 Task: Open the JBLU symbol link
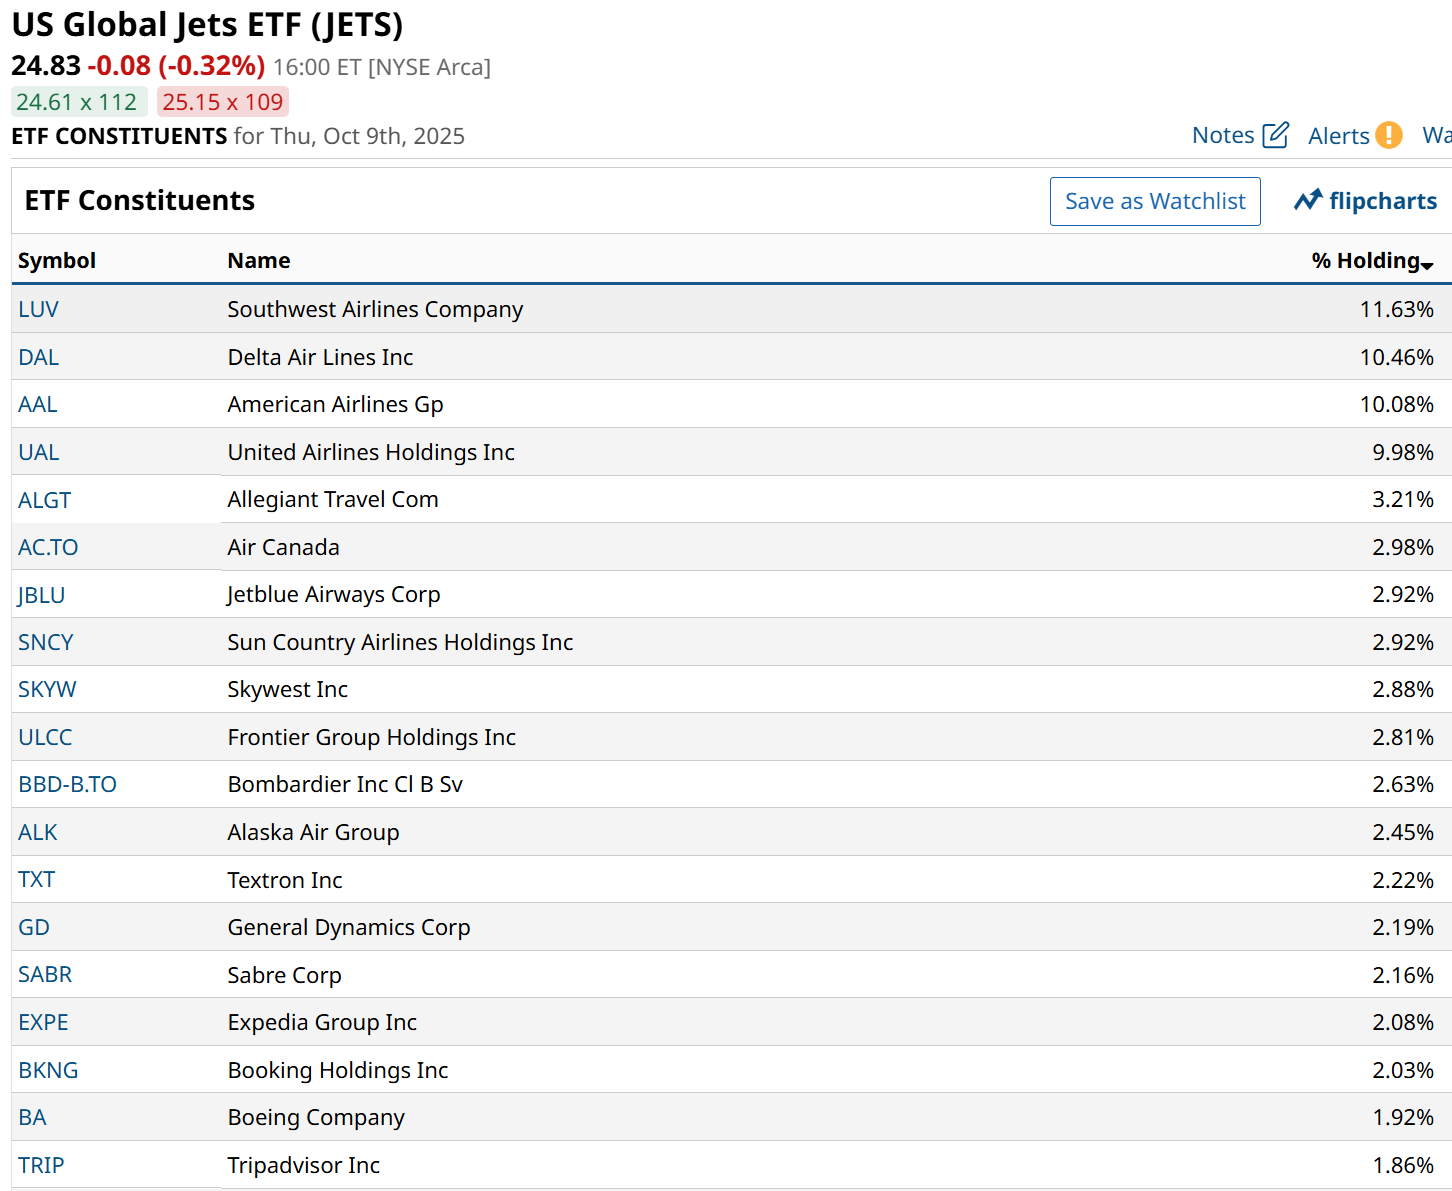coord(42,595)
